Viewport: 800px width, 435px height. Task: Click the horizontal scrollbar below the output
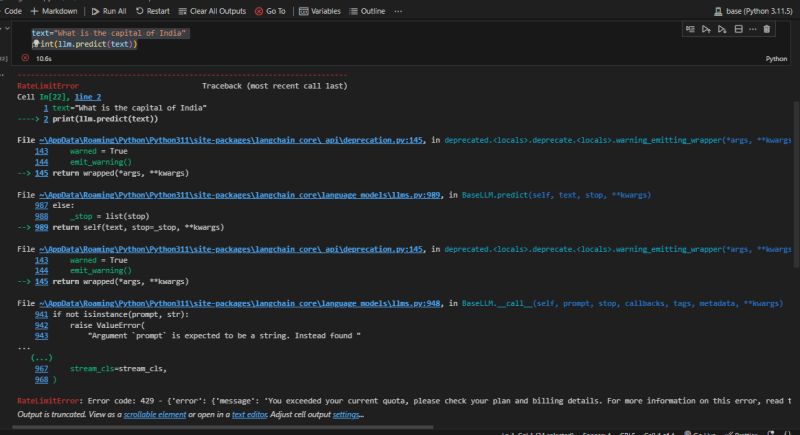tap(223, 427)
